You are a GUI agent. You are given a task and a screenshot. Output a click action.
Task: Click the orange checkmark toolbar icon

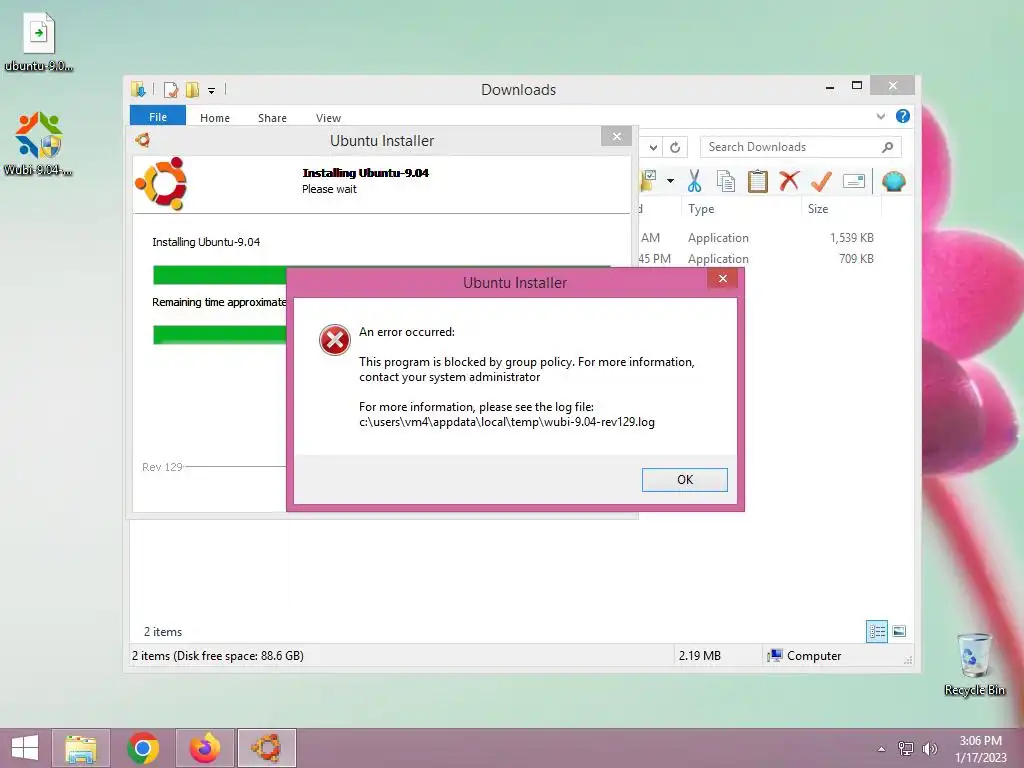point(821,181)
